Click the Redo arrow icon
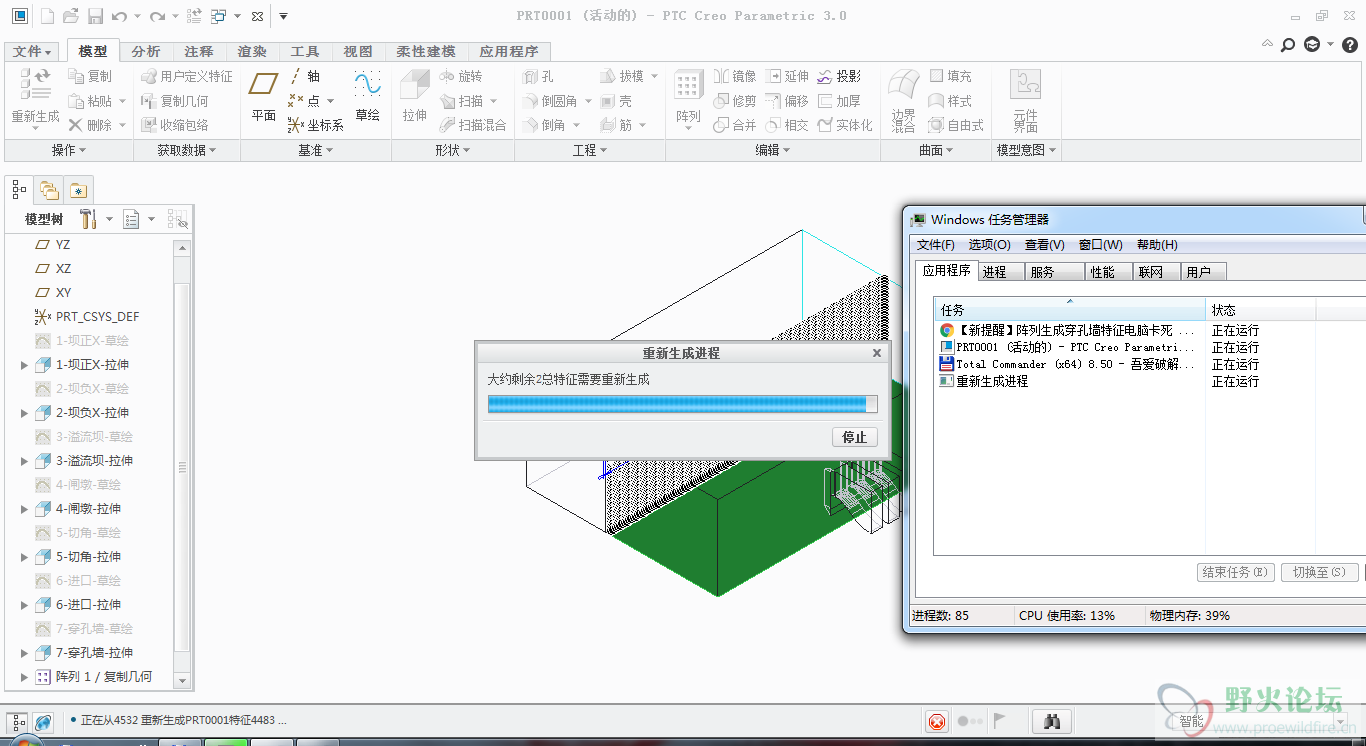The image size is (1366, 746). [157, 16]
